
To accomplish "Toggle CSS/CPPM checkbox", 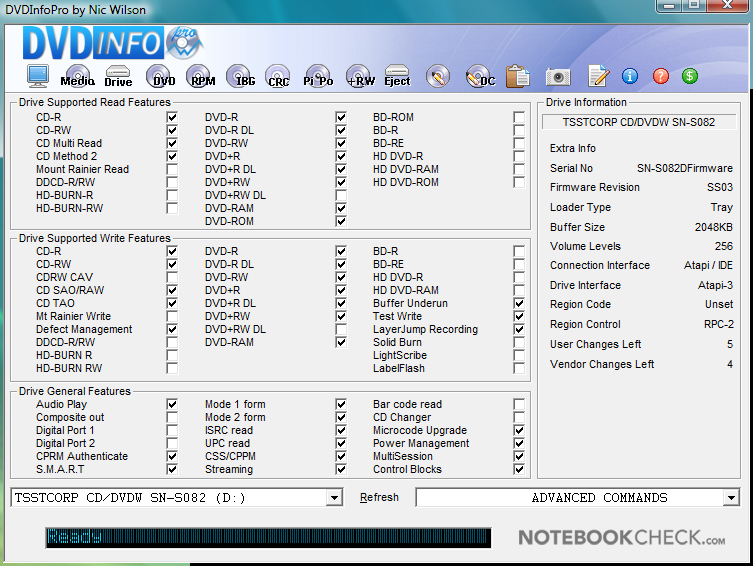I will (341, 456).
